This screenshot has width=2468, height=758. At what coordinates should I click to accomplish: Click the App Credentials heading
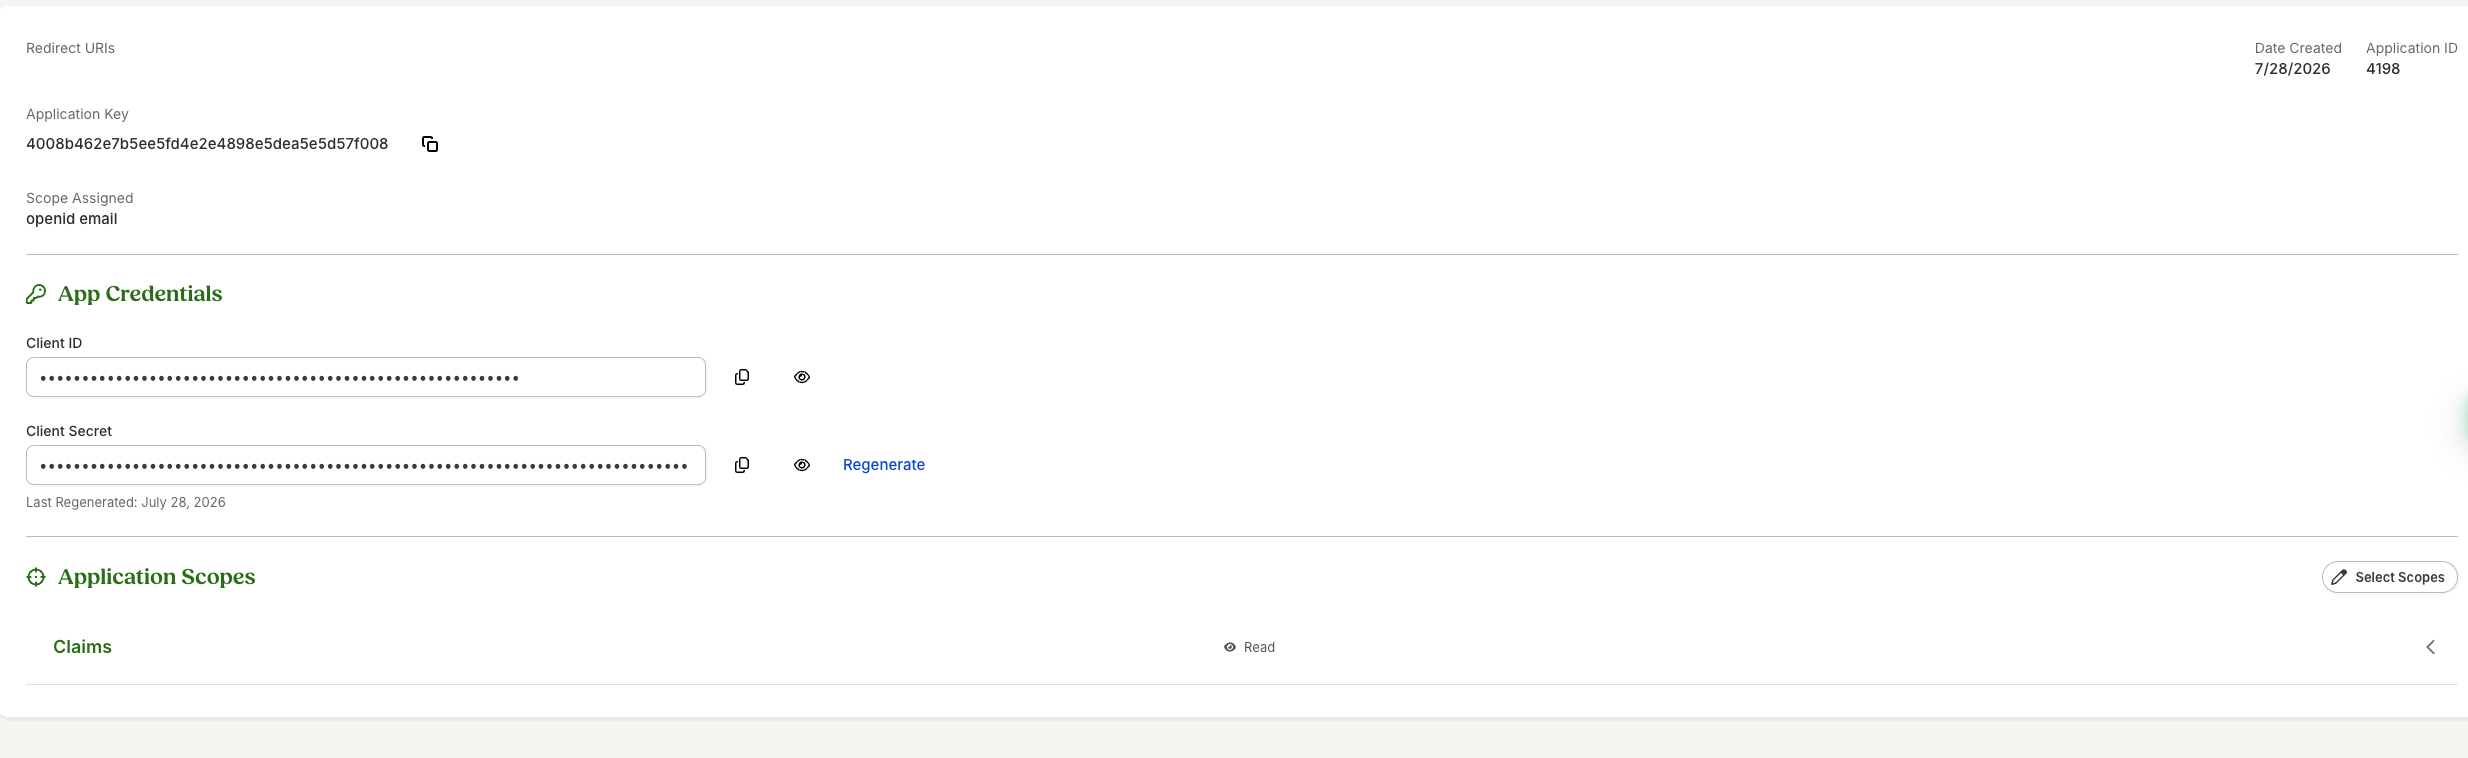pos(140,294)
